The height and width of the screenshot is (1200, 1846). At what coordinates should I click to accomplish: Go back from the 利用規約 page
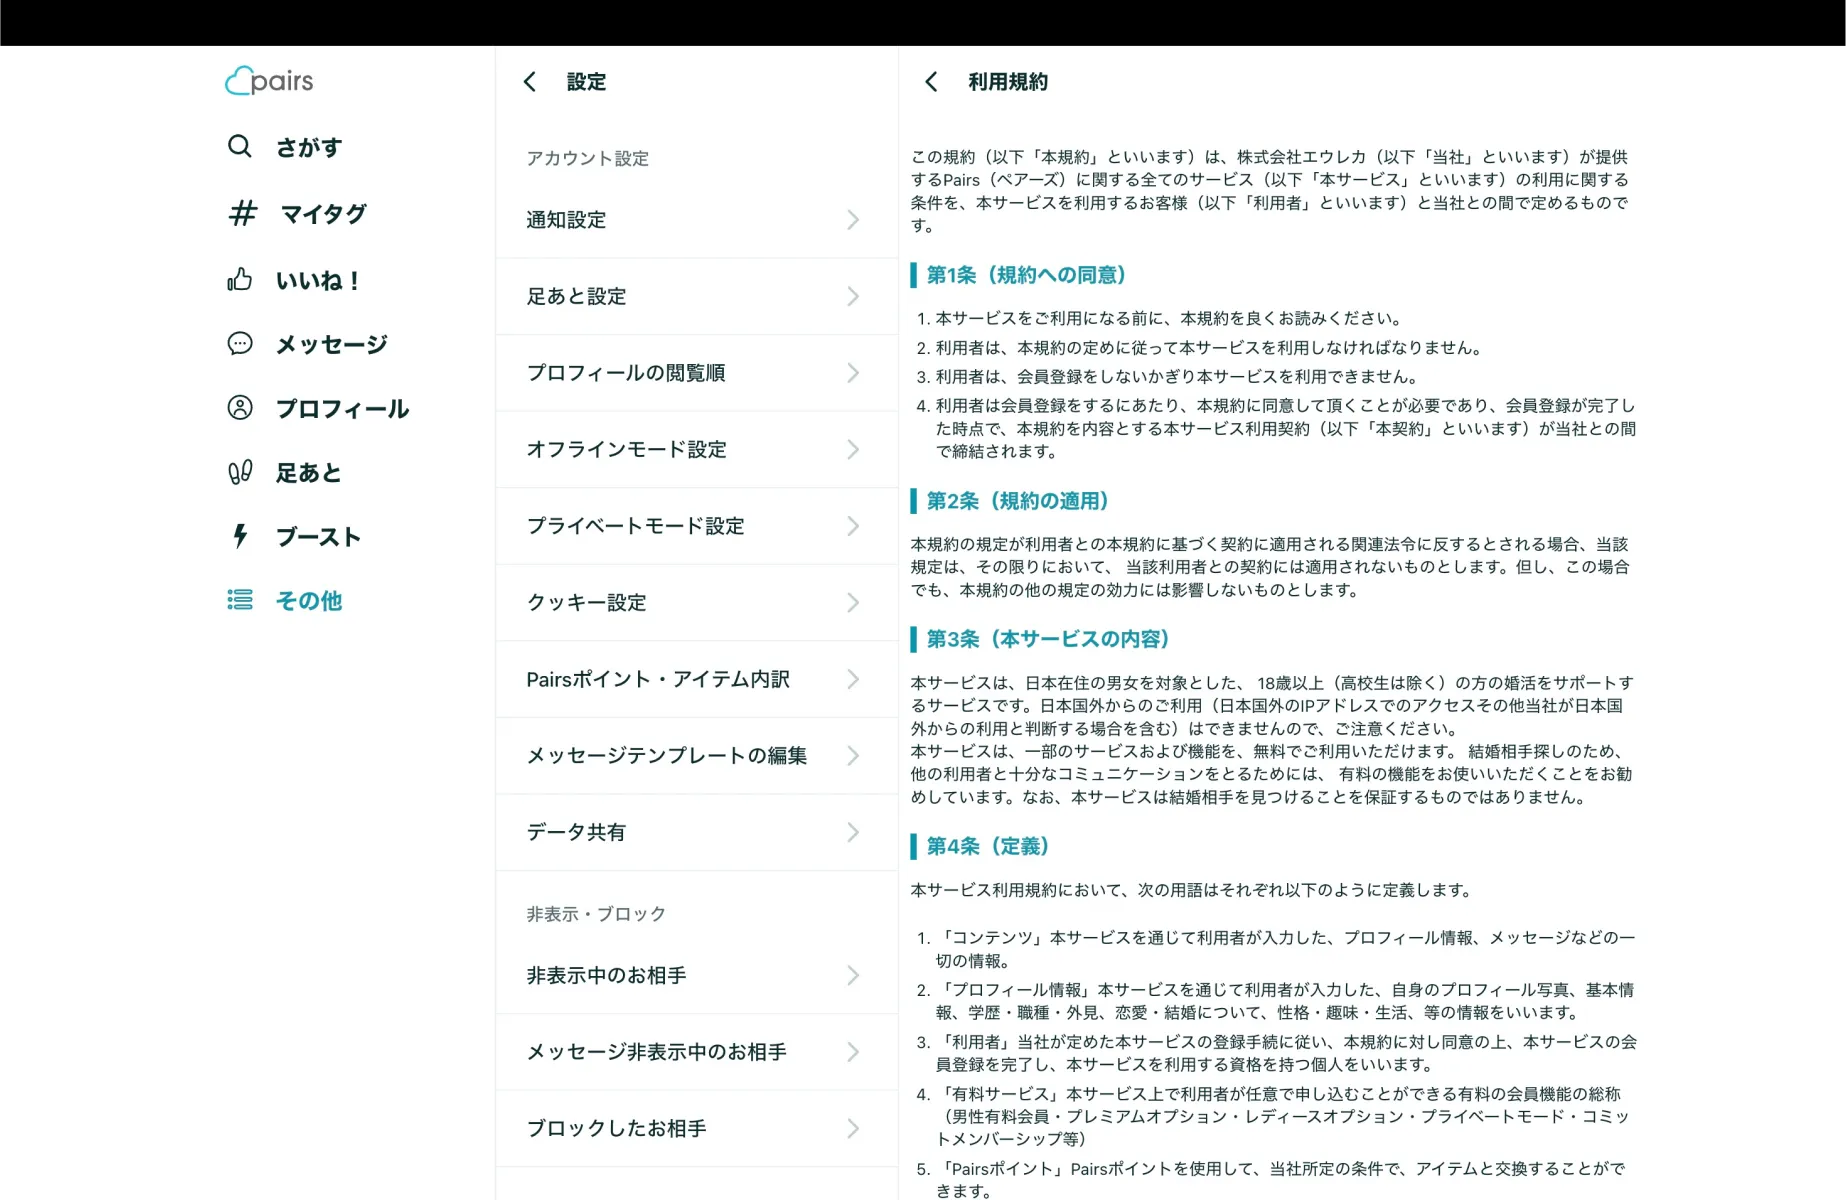click(x=931, y=82)
